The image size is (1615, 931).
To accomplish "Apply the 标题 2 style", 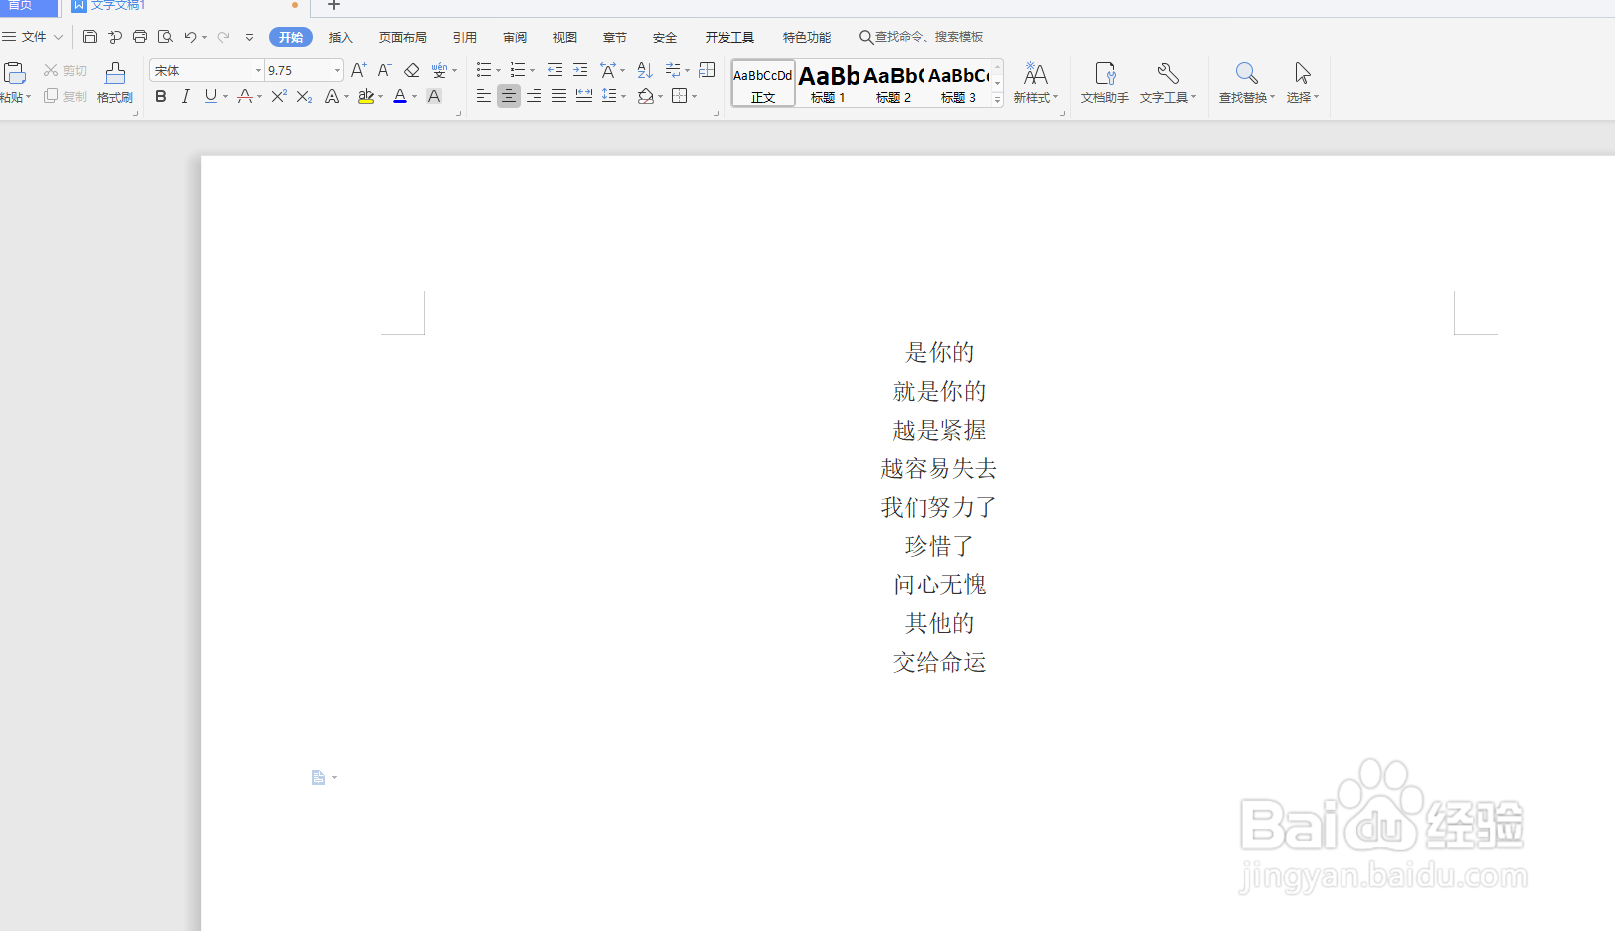I will click(x=893, y=83).
